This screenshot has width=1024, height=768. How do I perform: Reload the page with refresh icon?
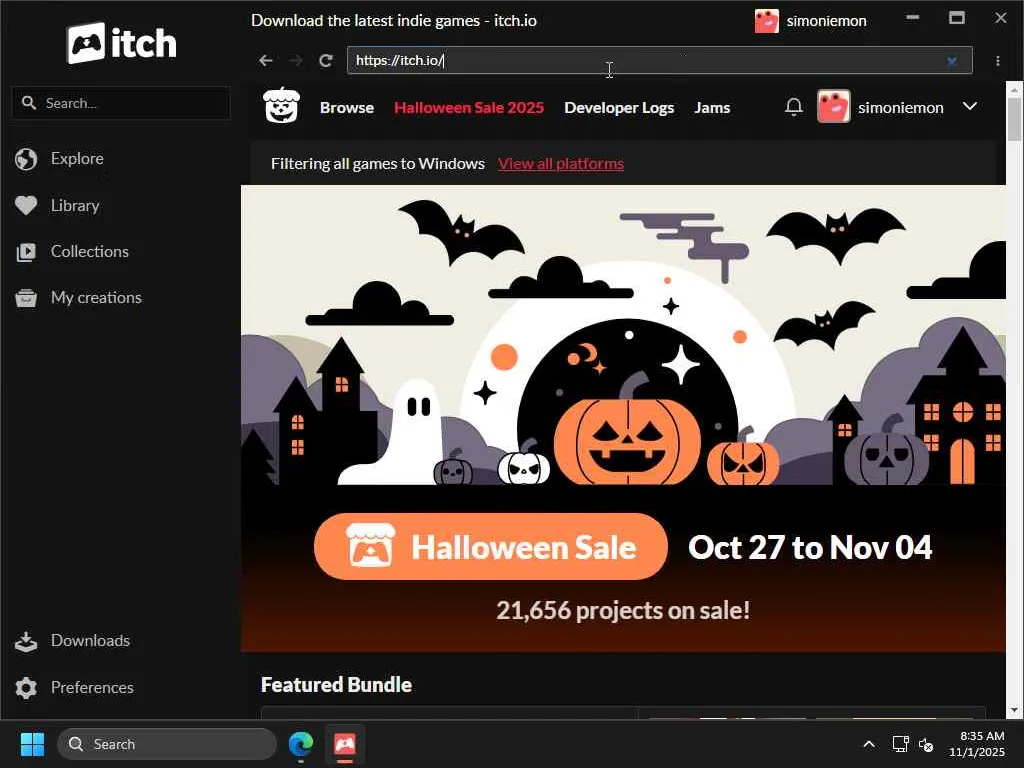coord(326,61)
